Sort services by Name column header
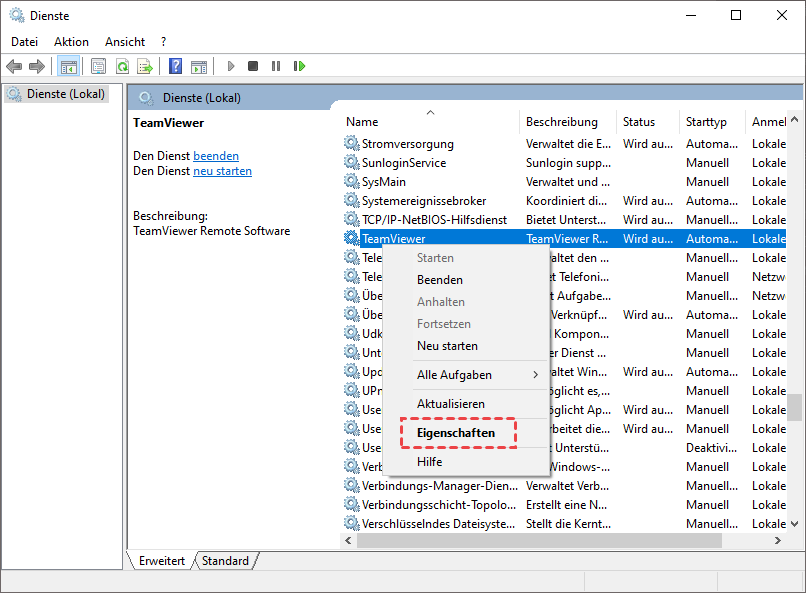This screenshot has height=593, width=806. [x=362, y=122]
